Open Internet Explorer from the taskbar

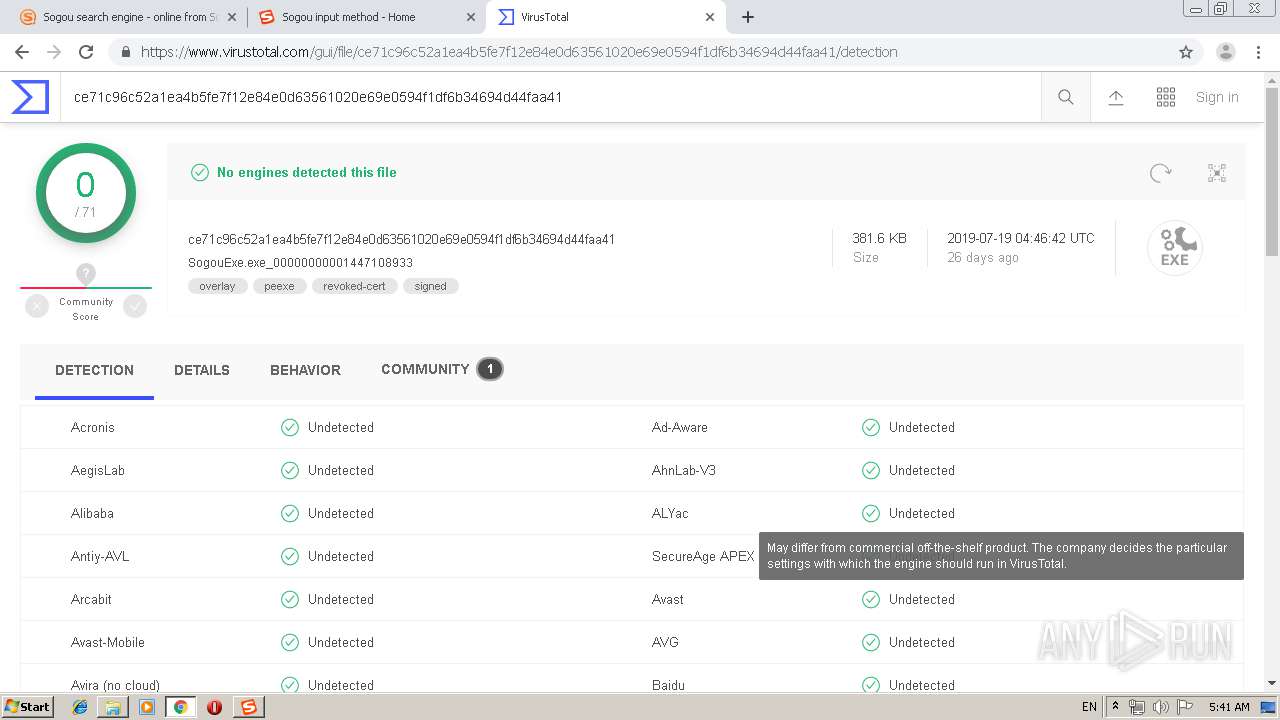pyautogui.click(x=80, y=707)
